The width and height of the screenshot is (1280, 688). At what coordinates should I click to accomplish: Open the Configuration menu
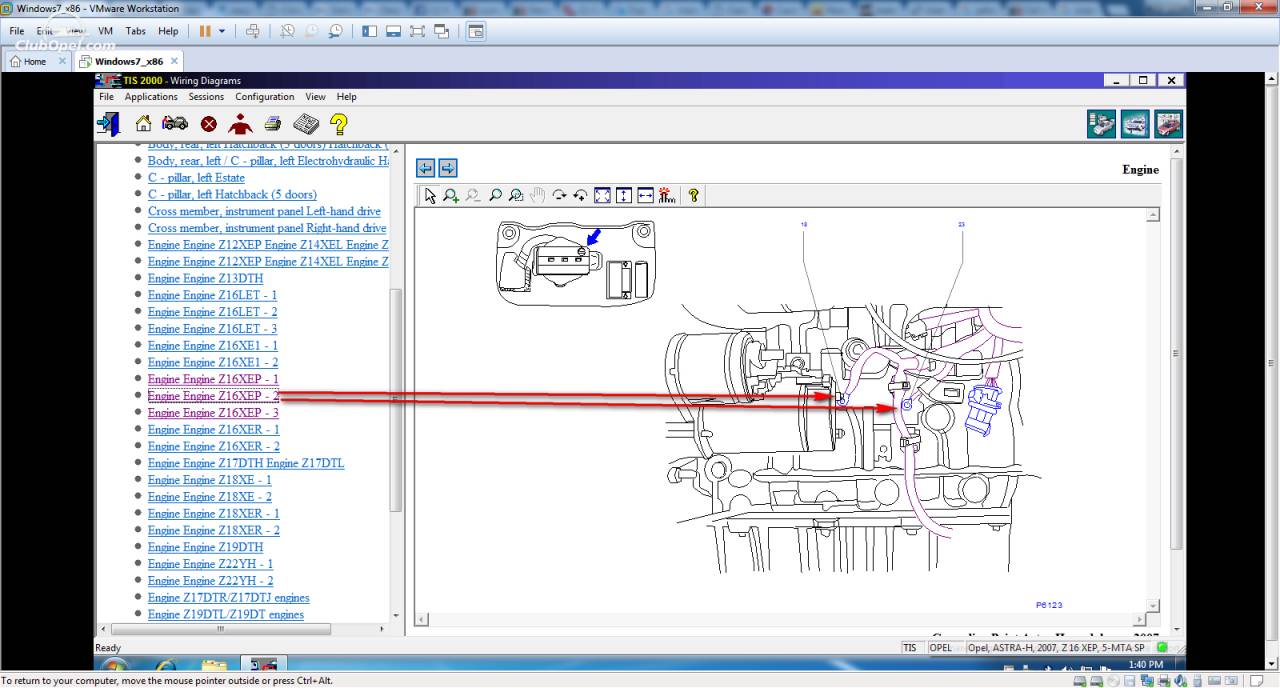[x=265, y=97]
